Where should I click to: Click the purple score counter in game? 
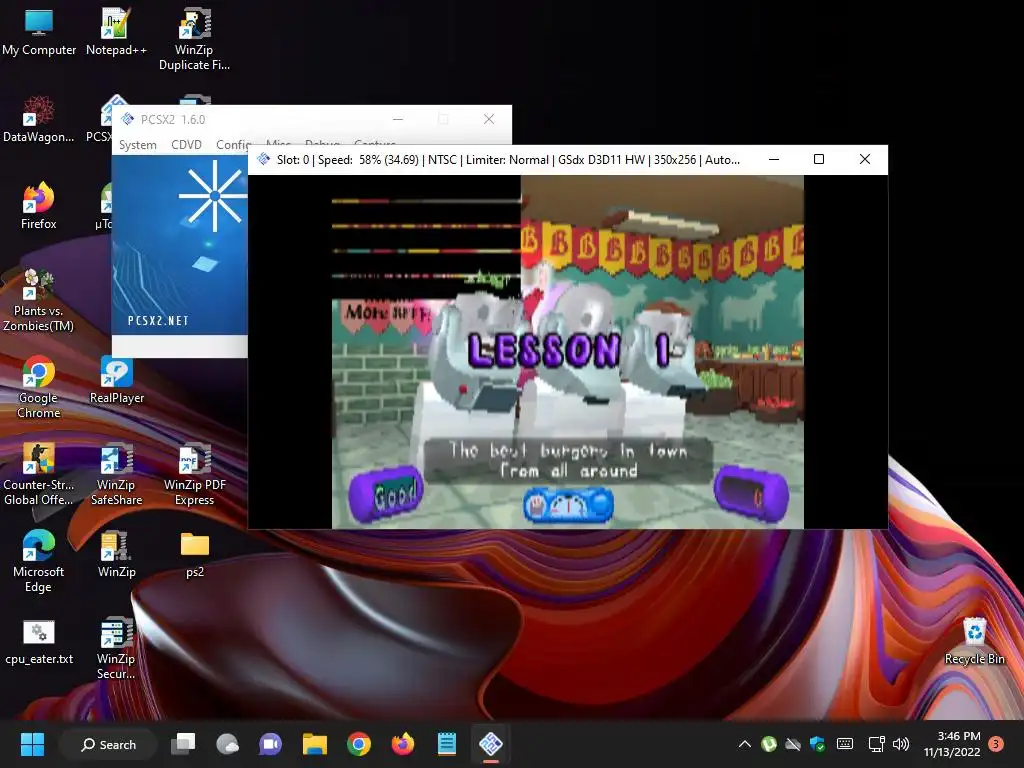(x=751, y=494)
